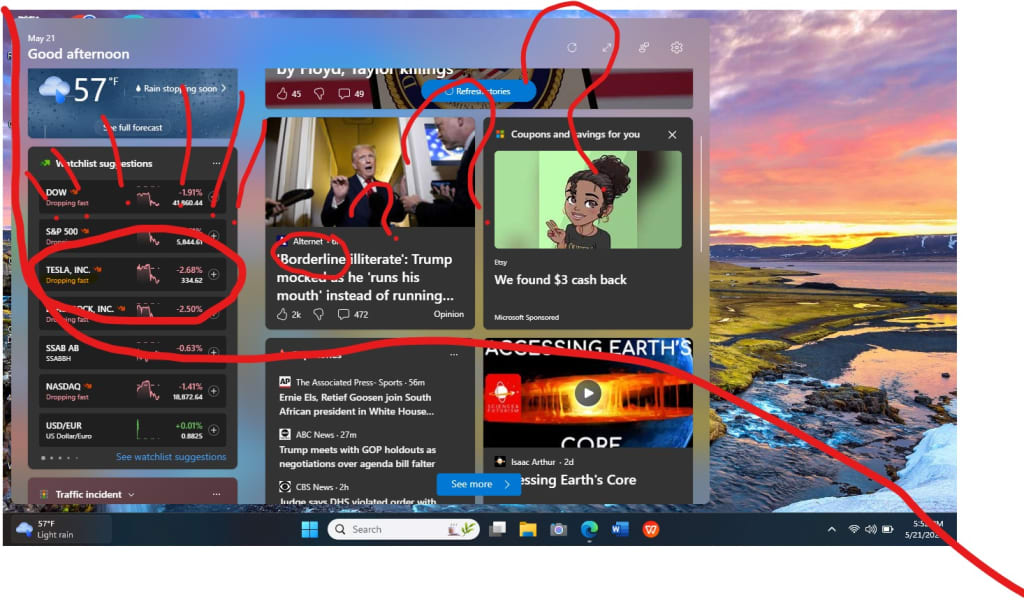Click The Associated Press source icon
This screenshot has width=1024, height=613.
pos(285,382)
